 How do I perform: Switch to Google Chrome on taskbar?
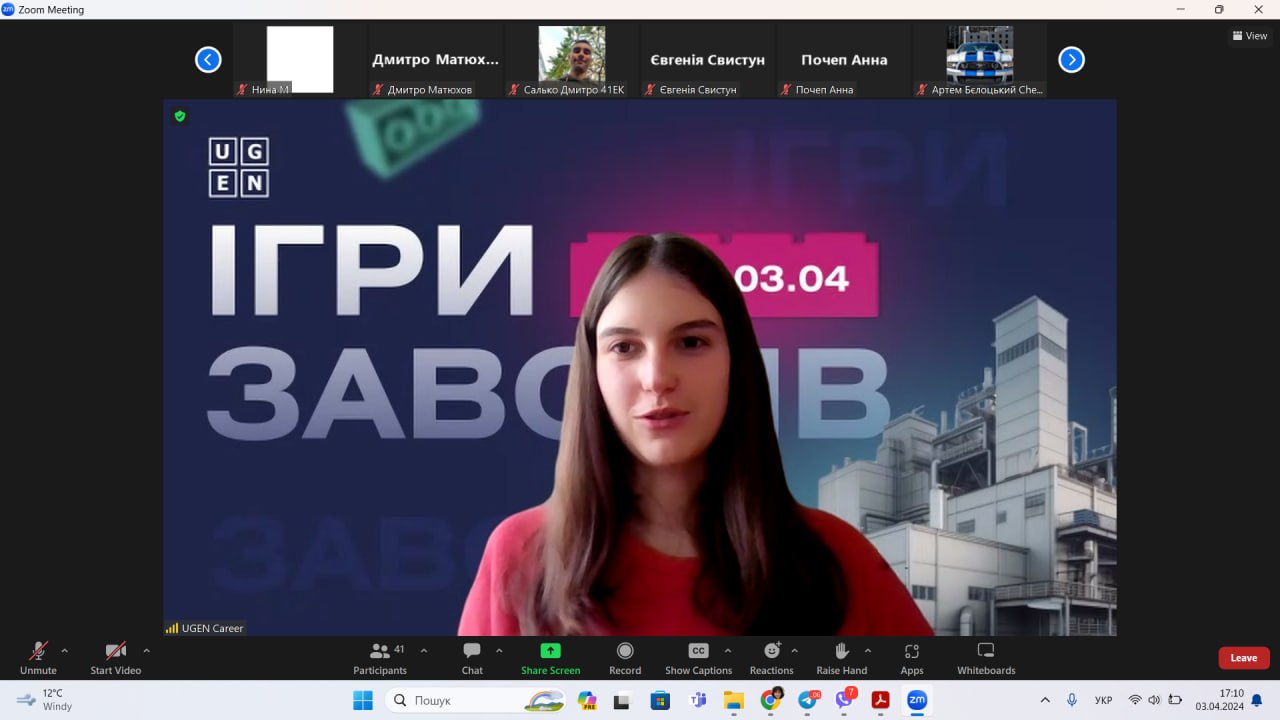pyautogui.click(x=771, y=700)
